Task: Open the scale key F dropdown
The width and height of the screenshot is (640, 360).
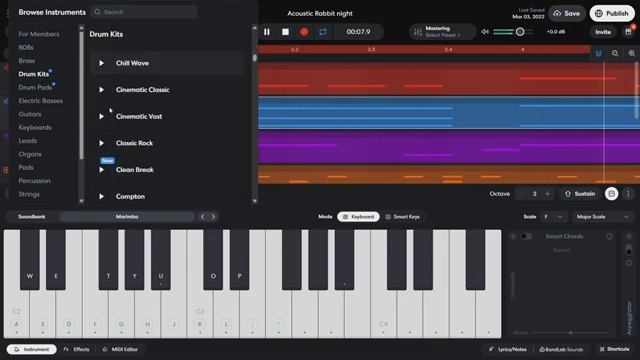Action: (553, 217)
